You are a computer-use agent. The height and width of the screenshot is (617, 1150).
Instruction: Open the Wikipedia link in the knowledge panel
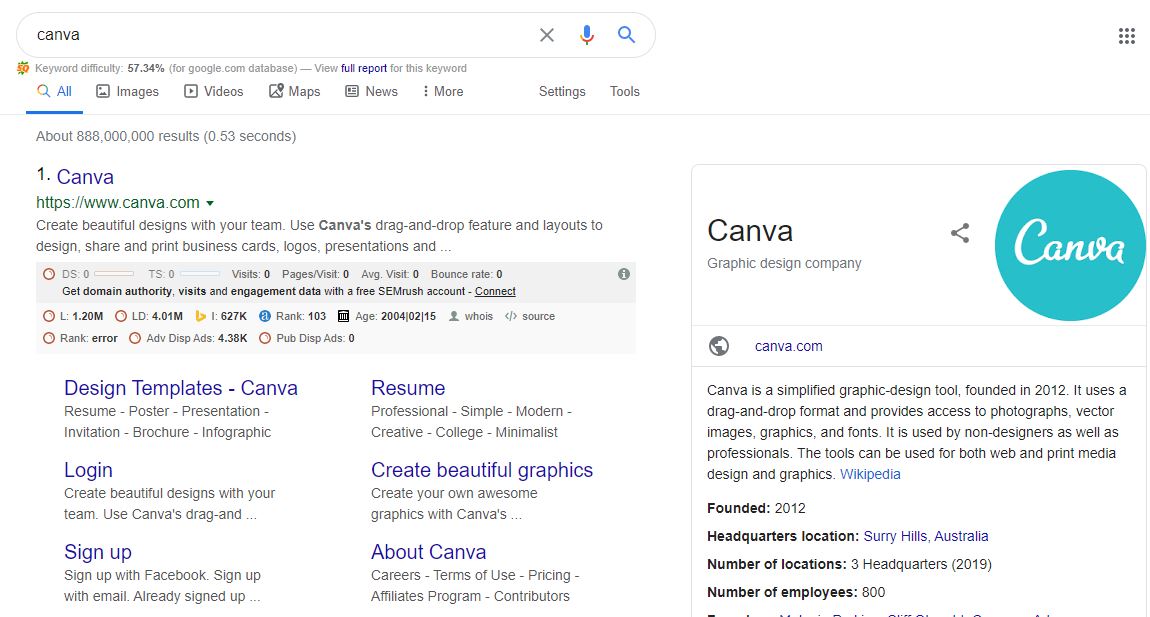tap(869, 474)
